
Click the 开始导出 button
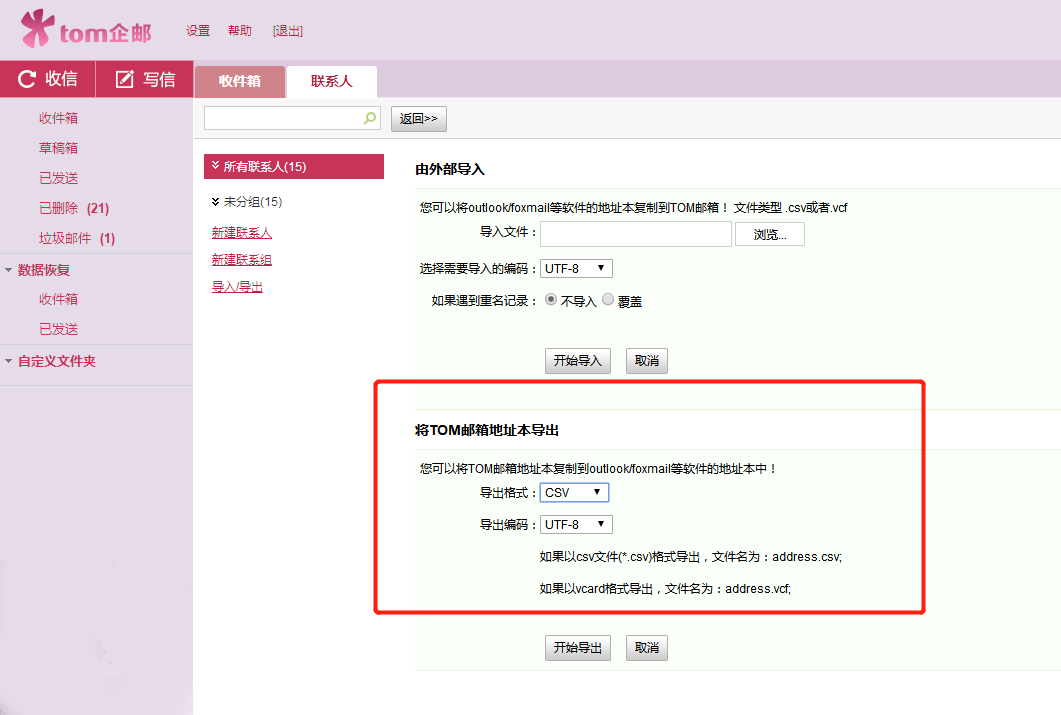(x=577, y=648)
